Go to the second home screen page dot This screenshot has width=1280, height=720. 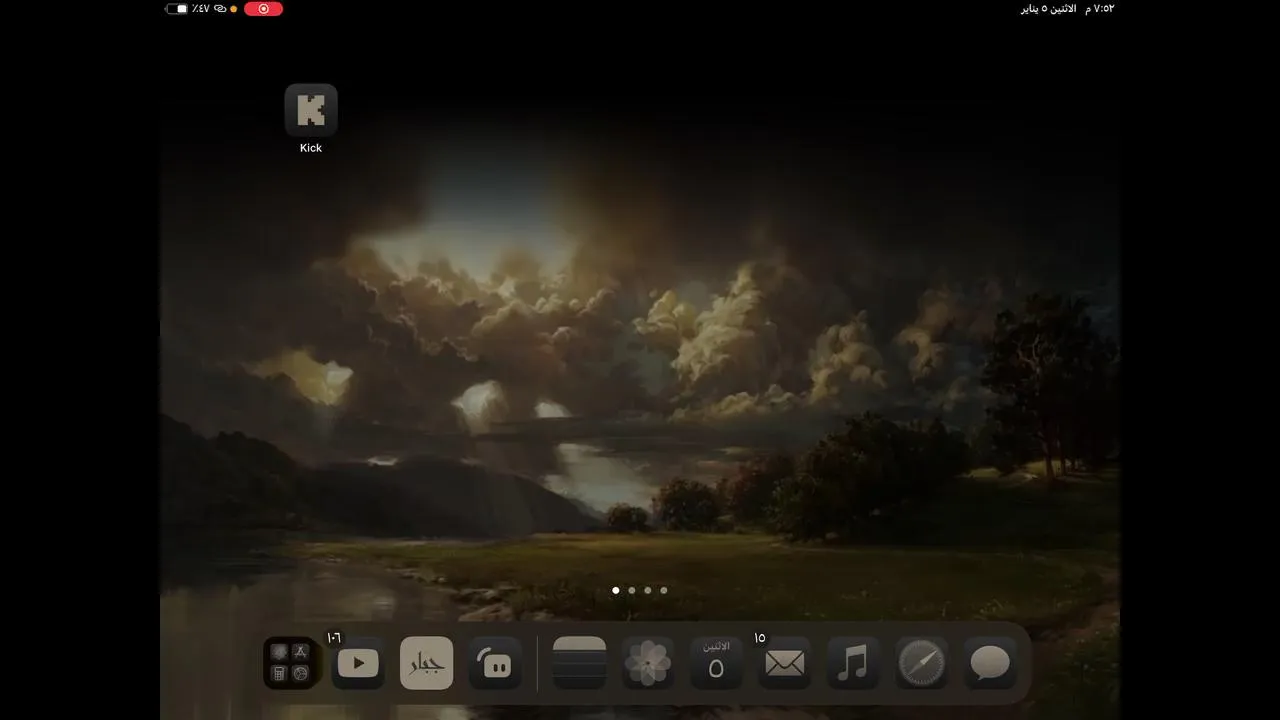pyautogui.click(x=631, y=590)
